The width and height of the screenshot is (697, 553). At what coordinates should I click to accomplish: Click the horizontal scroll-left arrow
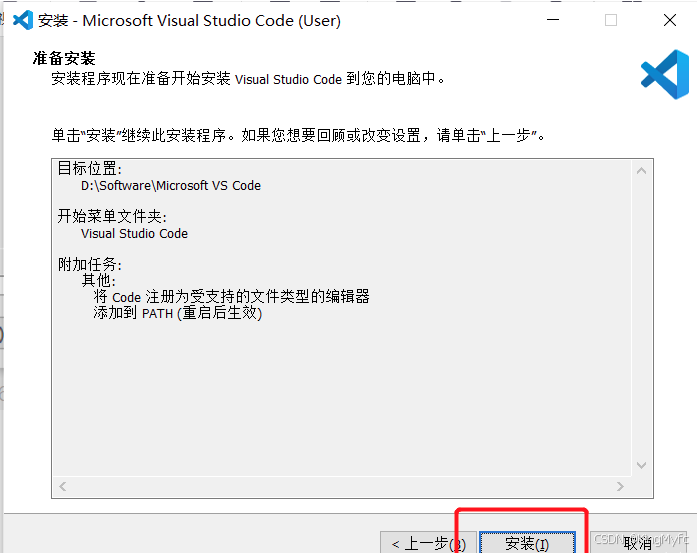pos(63,487)
